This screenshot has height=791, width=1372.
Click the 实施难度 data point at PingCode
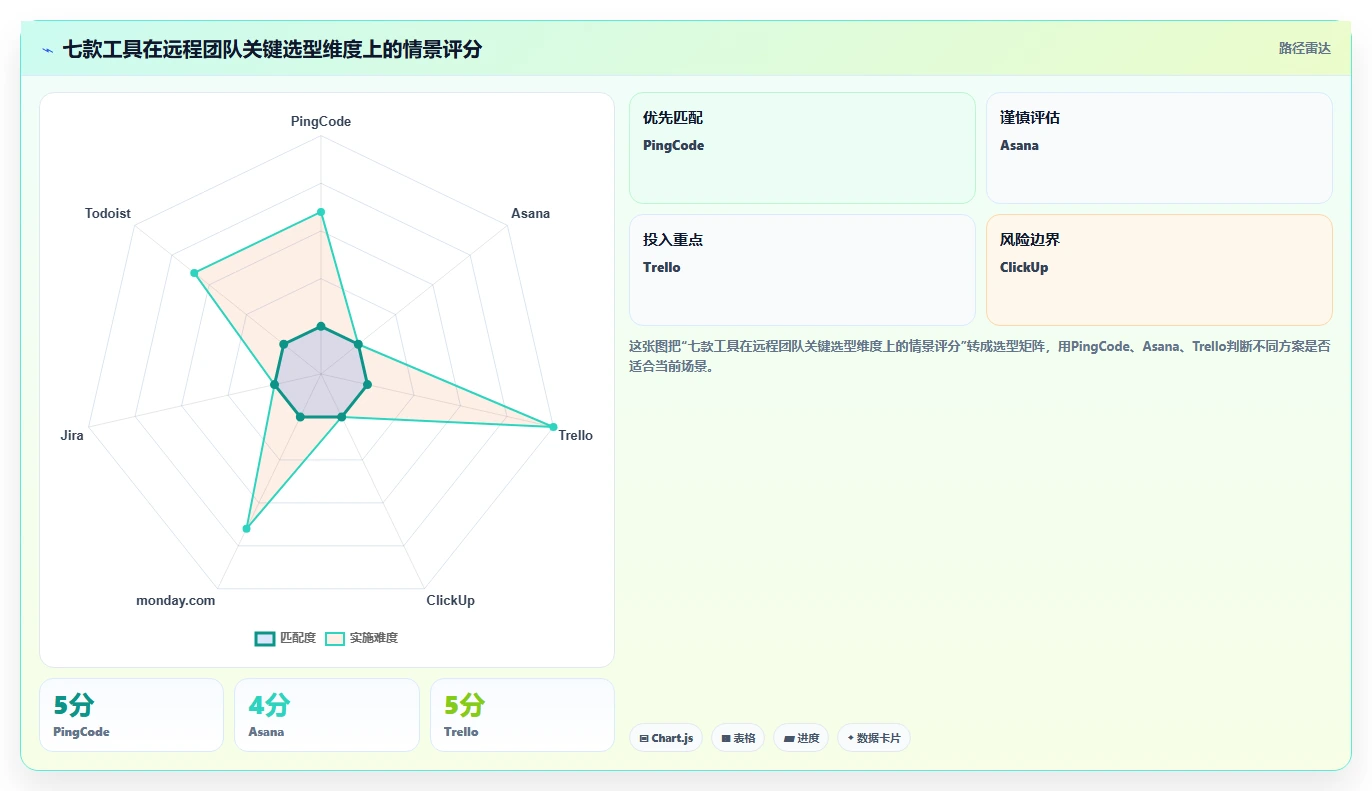(x=321, y=212)
